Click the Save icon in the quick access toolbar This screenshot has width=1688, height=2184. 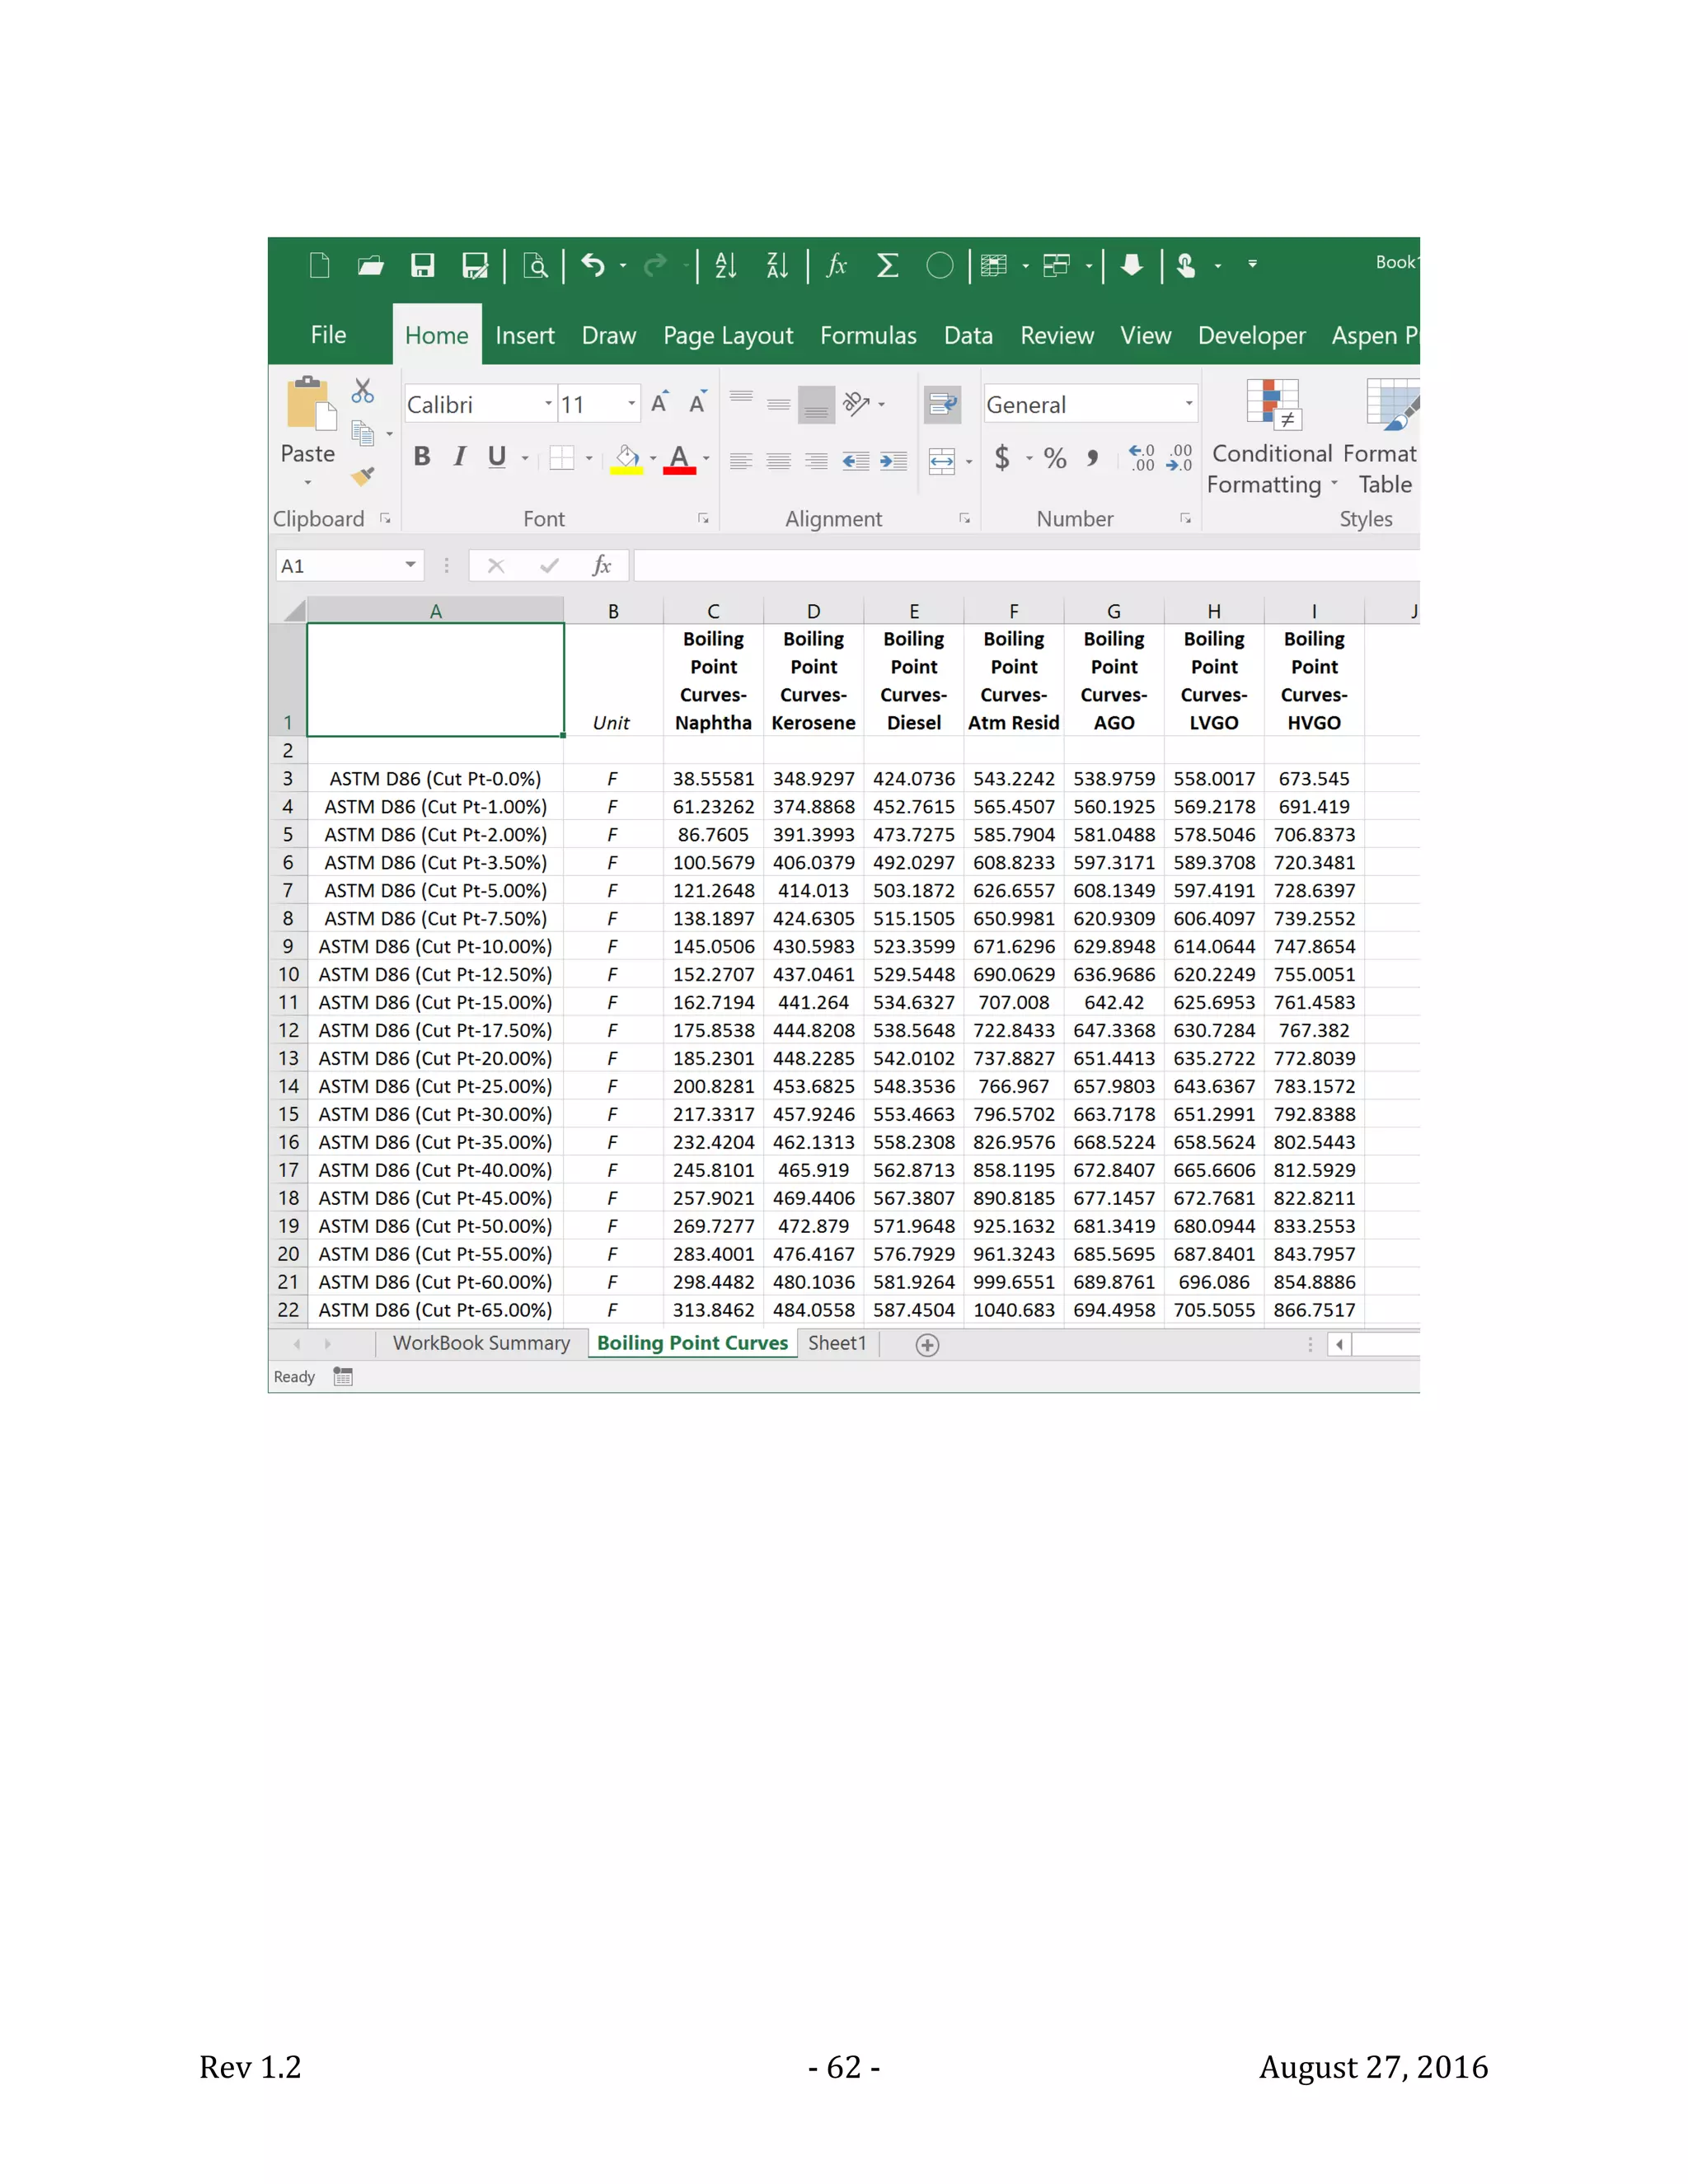(x=423, y=266)
